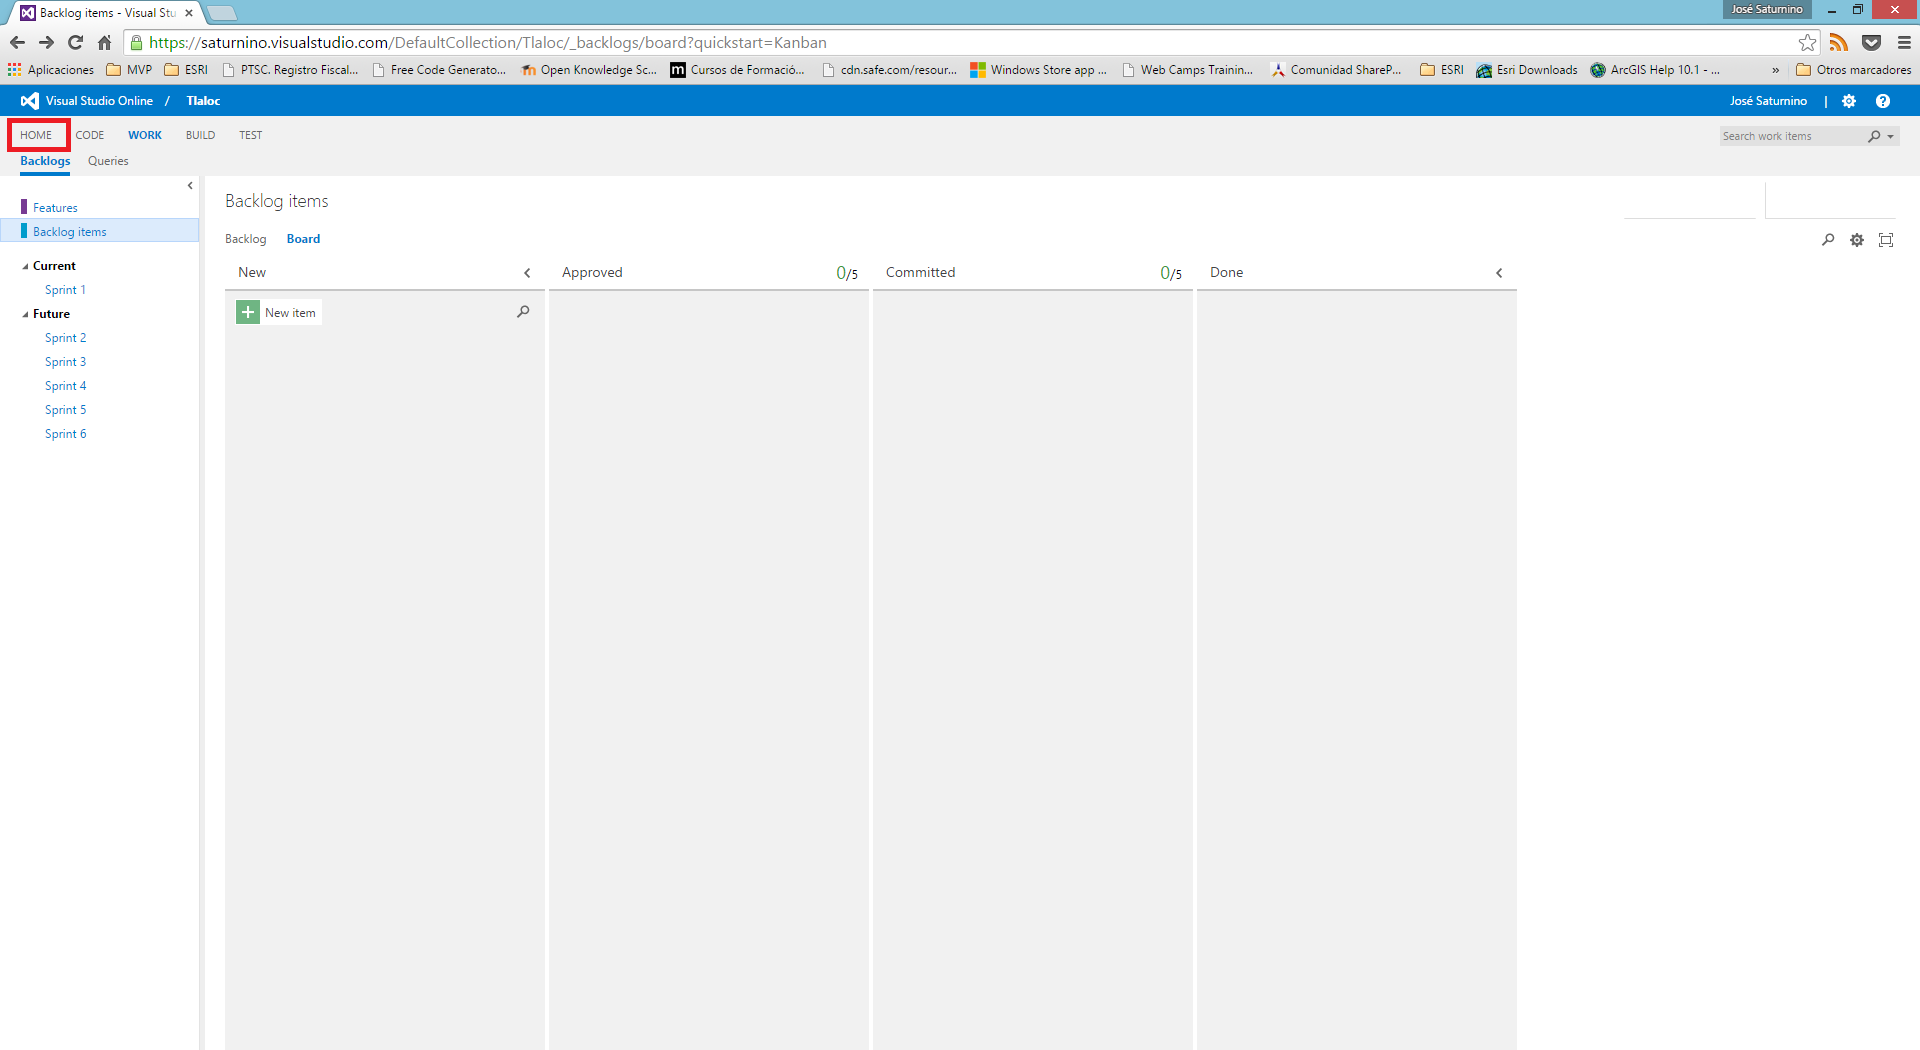Click the Search work items field

(x=1790, y=136)
